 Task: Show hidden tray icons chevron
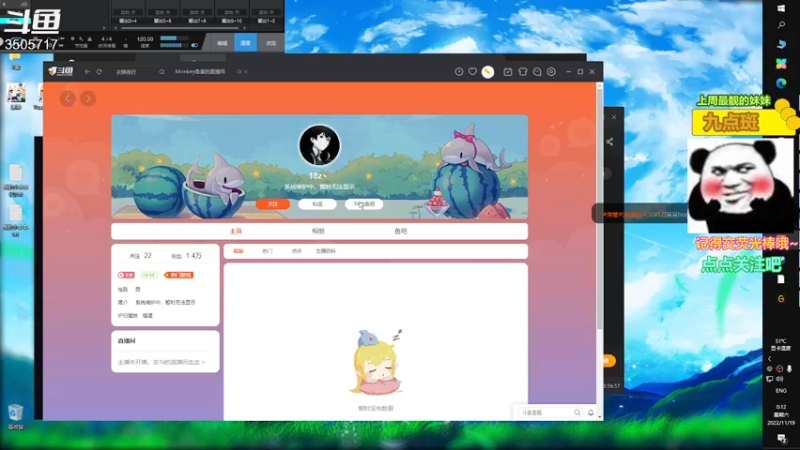pos(770,359)
